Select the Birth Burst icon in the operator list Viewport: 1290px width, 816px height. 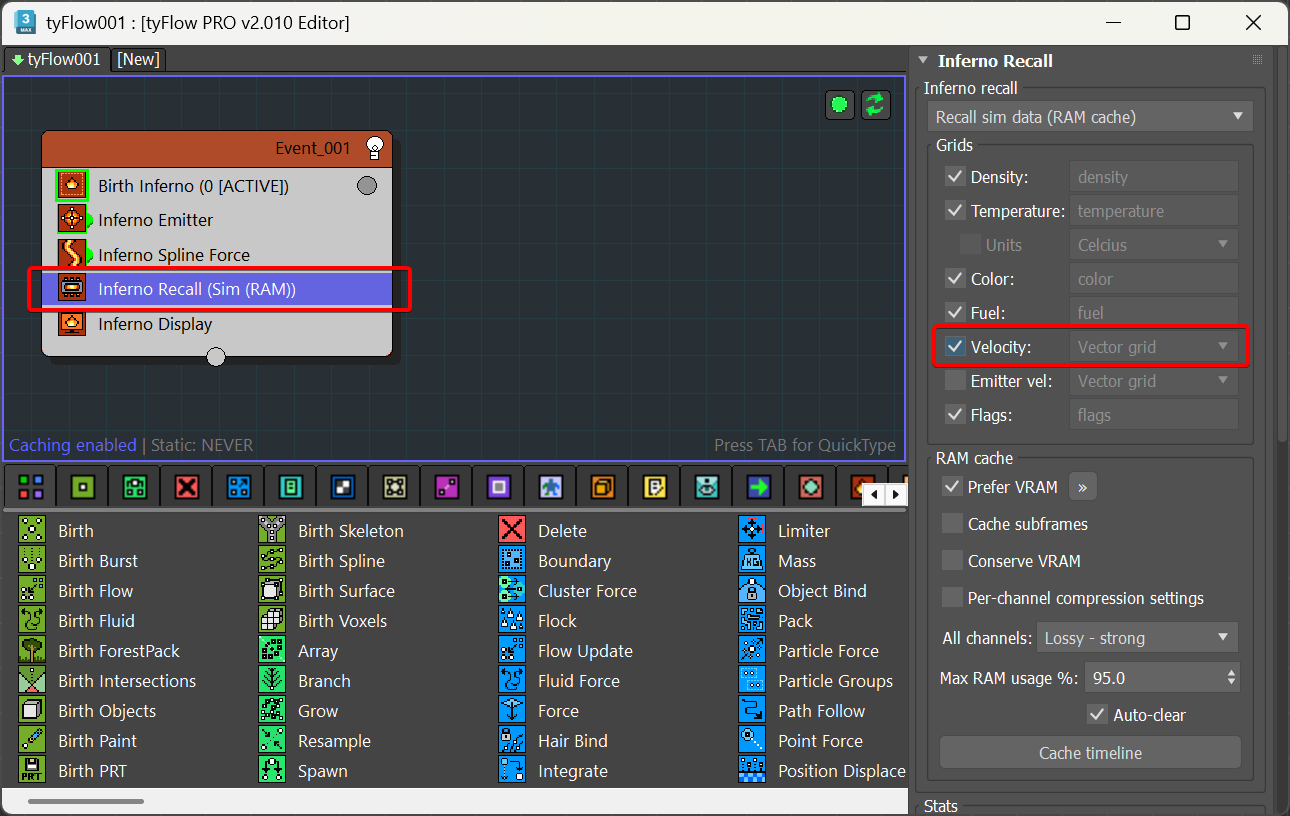(32, 561)
